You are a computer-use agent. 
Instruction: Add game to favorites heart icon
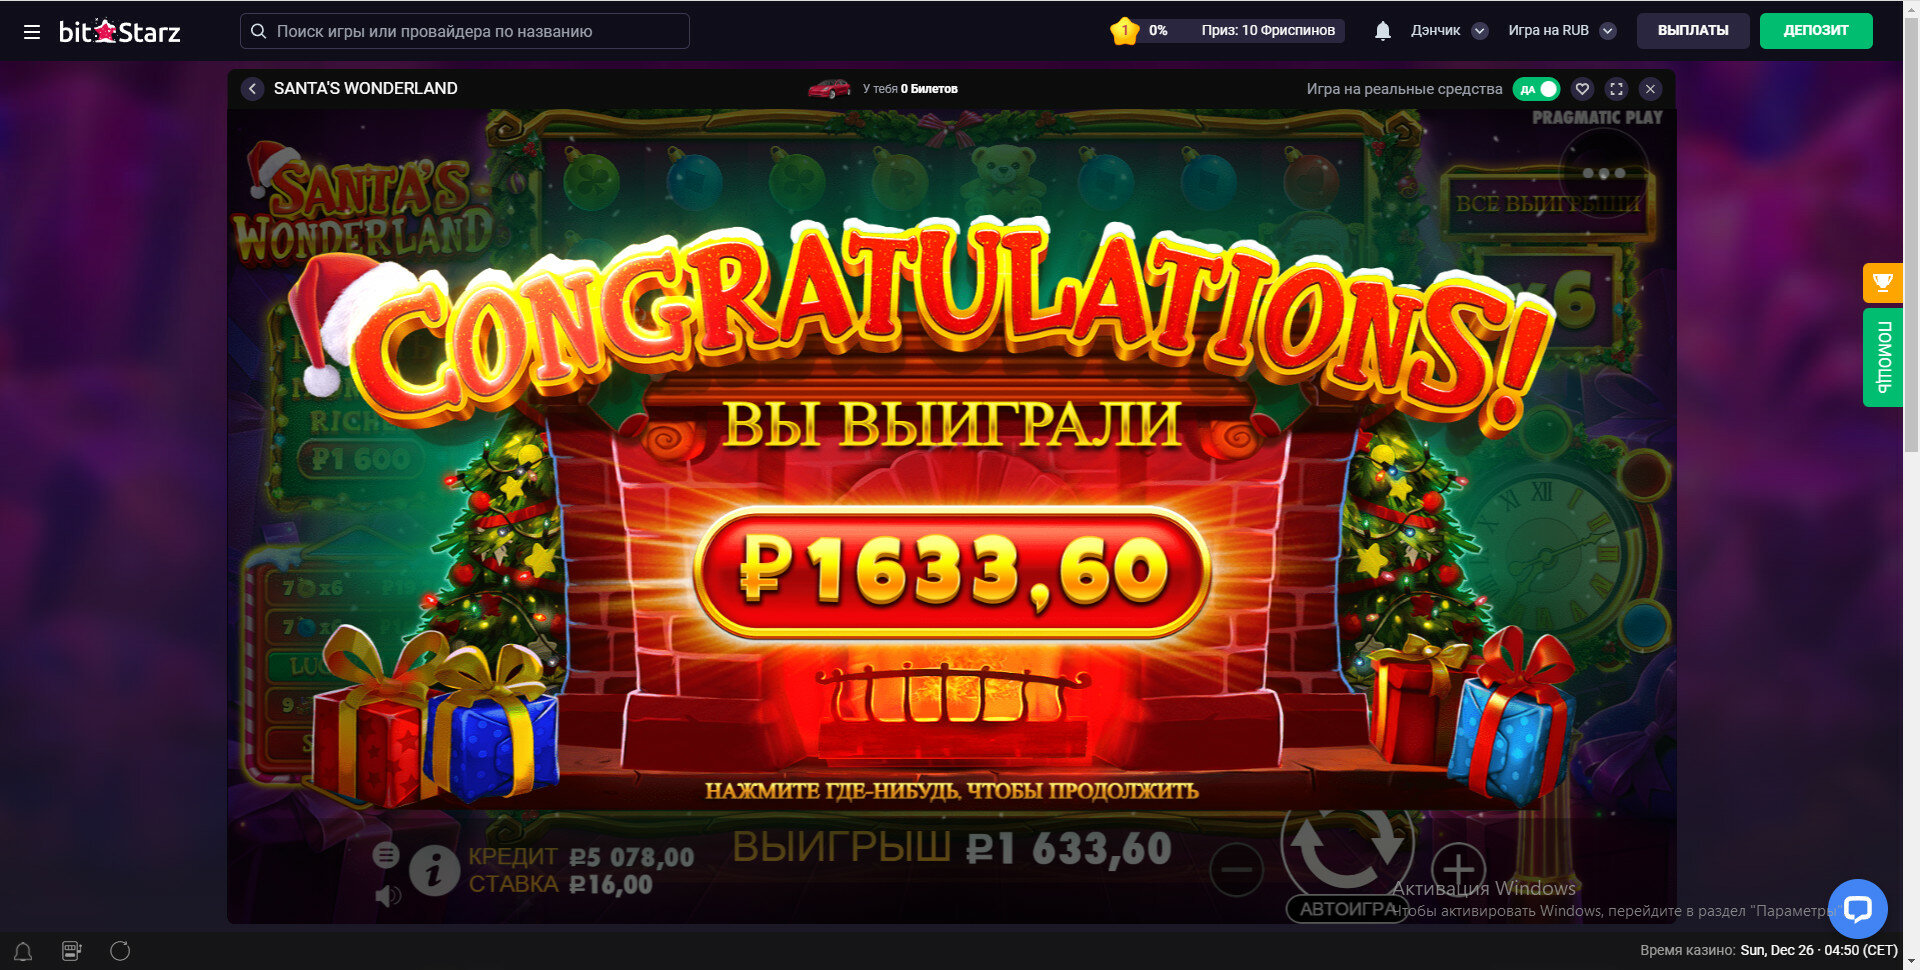click(1582, 89)
